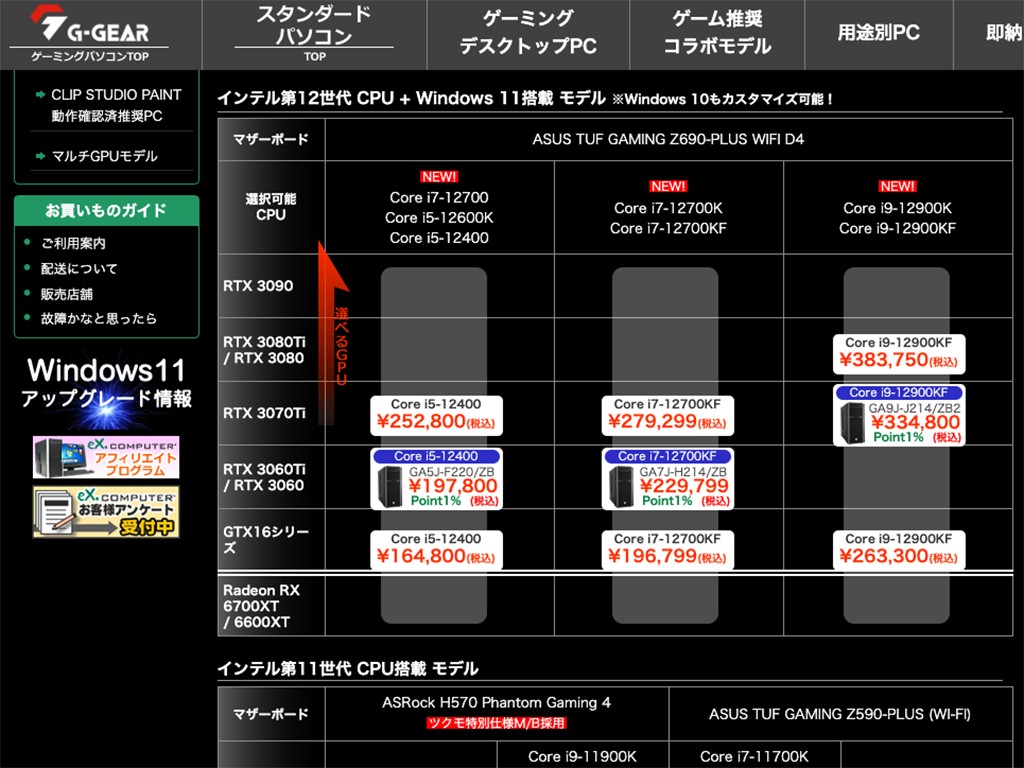Click GTX16シリーズ row label
The width and height of the screenshot is (1024, 768).
(x=266, y=540)
